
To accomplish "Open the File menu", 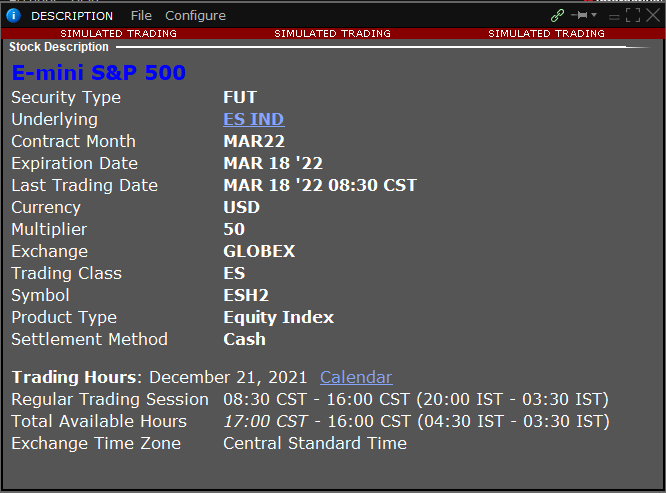I will pyautogui.click(x=141, y=16).
